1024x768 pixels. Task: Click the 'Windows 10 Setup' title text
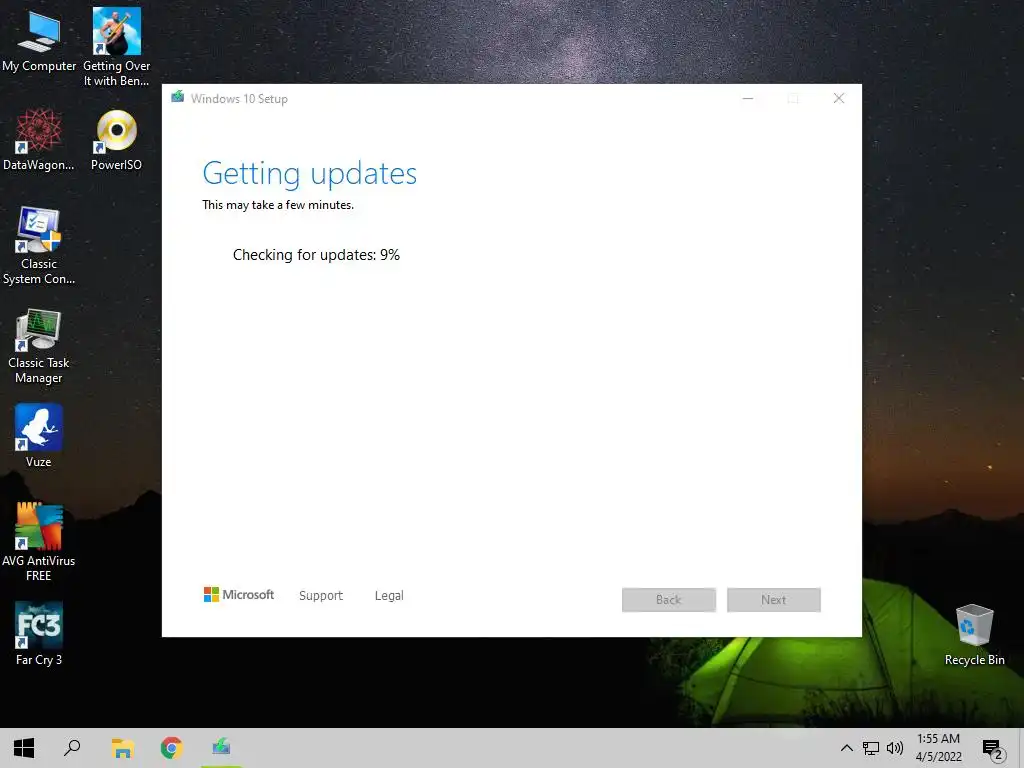point(239,99)
